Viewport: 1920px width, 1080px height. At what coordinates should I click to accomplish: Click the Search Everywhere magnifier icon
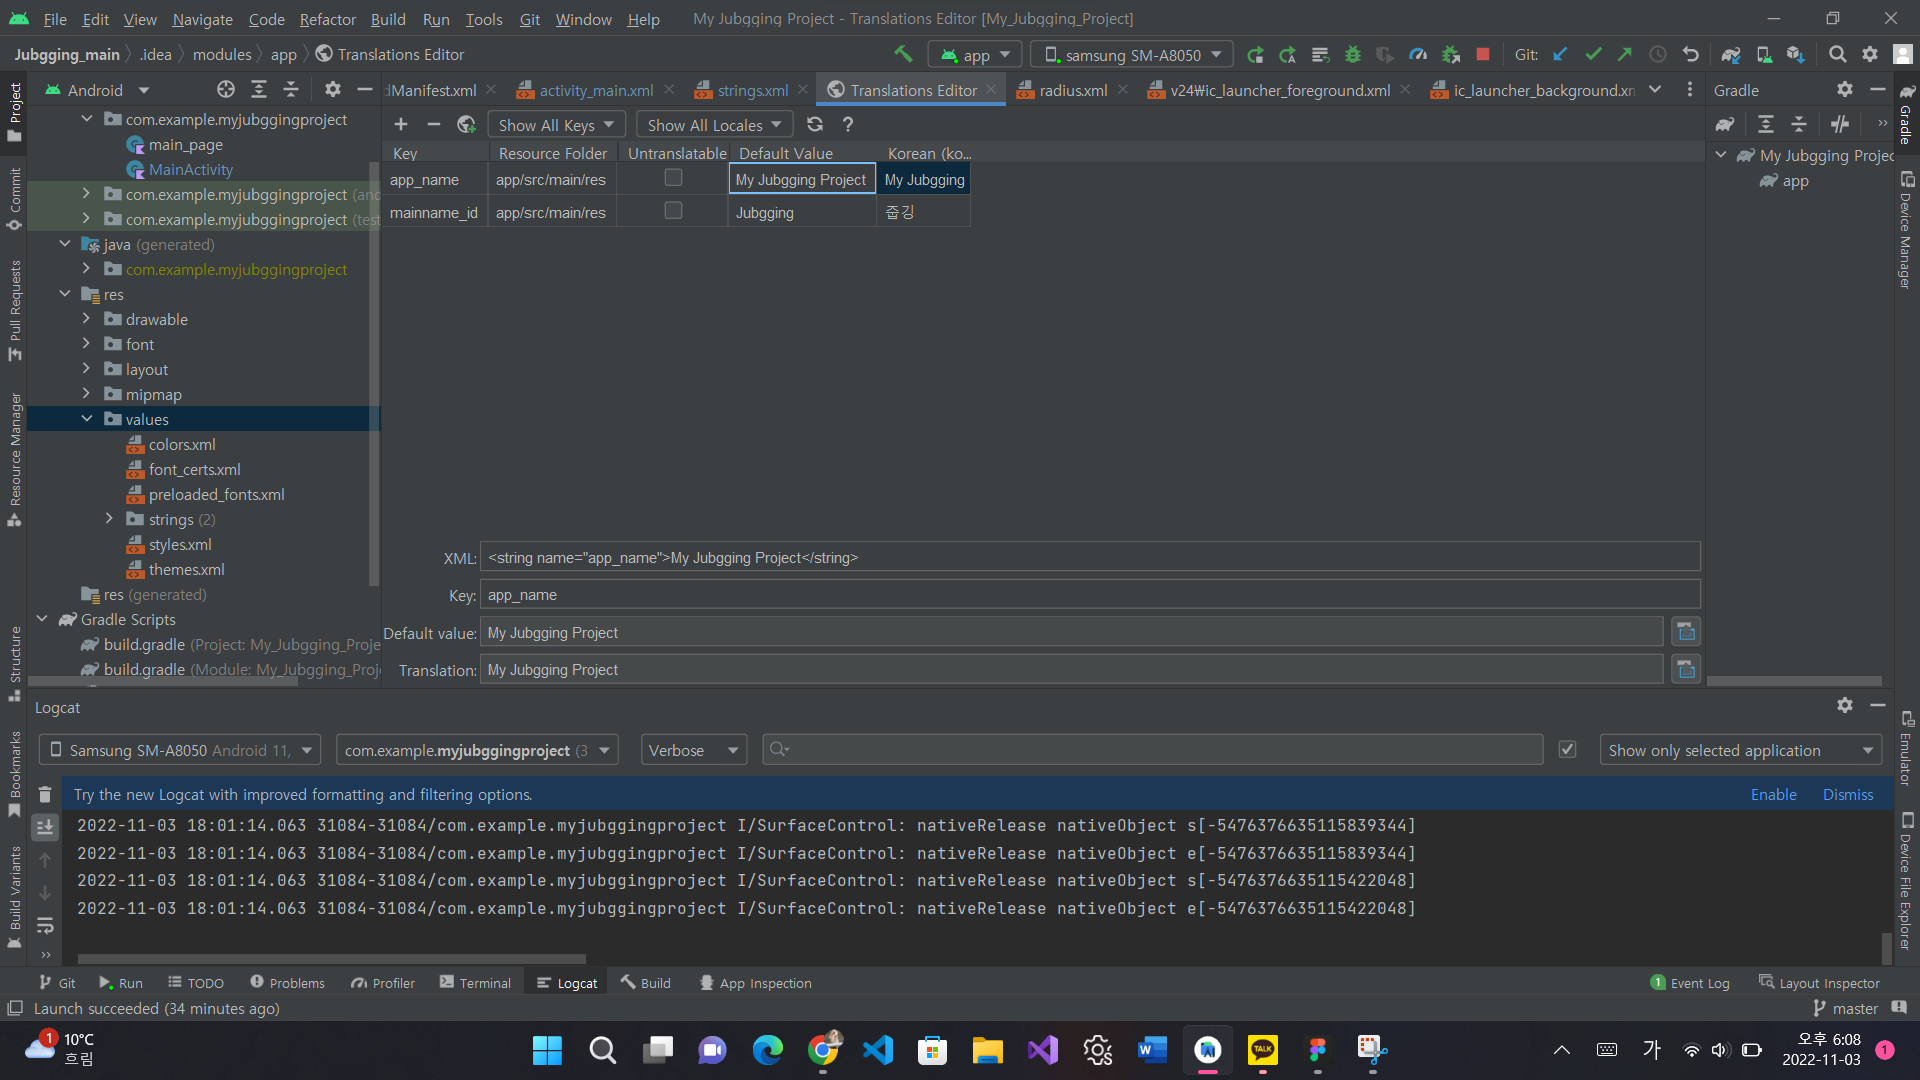[1837, 54]
